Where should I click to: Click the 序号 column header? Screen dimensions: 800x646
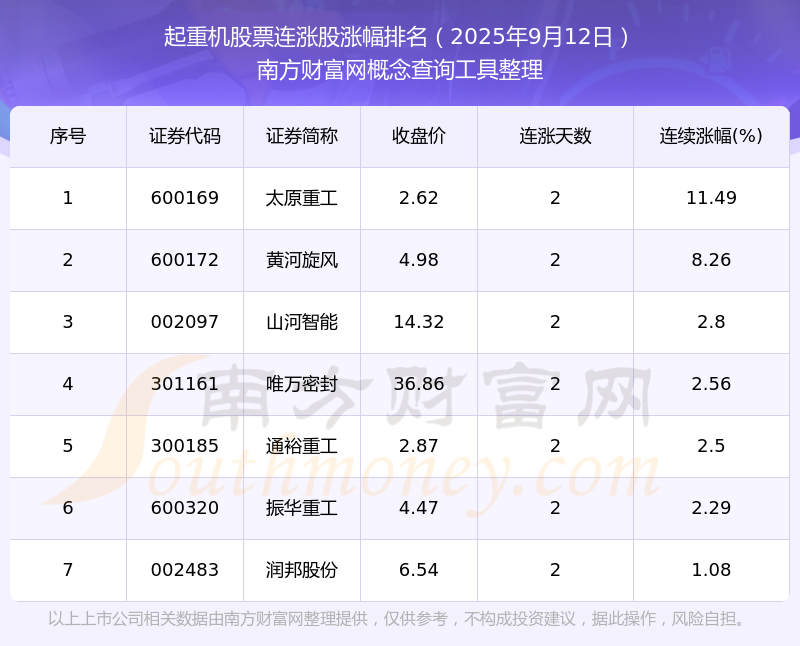click(x=68, y=136)
